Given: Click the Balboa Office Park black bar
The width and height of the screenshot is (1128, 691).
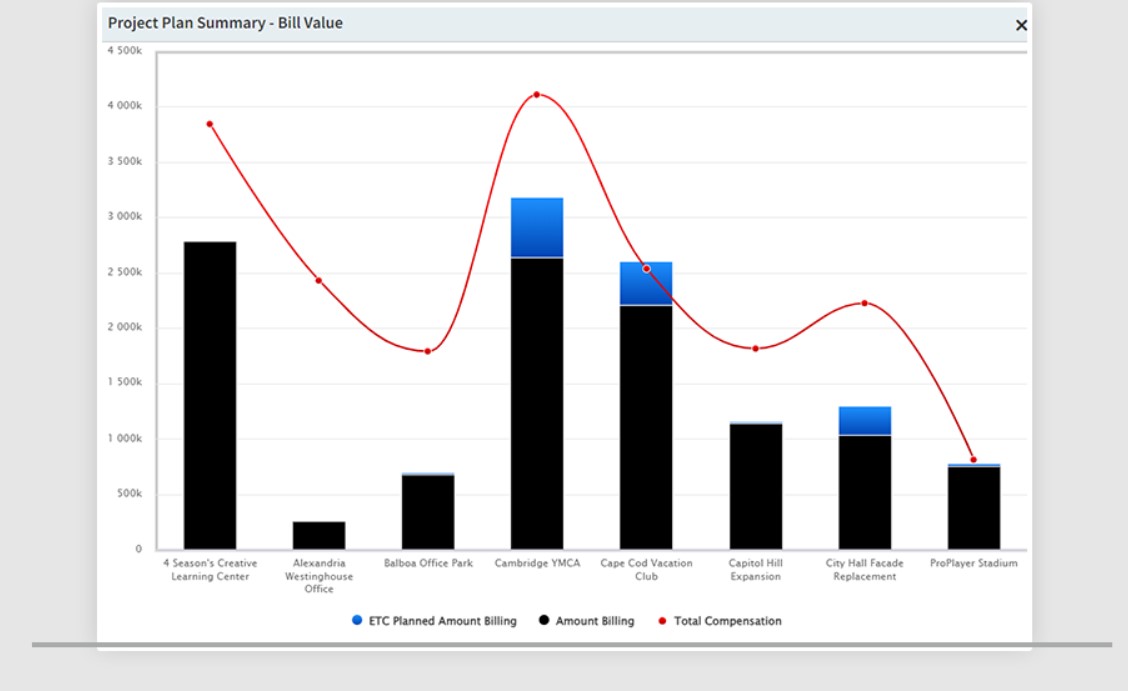Looking at the screenshot, I should point(428,512).
